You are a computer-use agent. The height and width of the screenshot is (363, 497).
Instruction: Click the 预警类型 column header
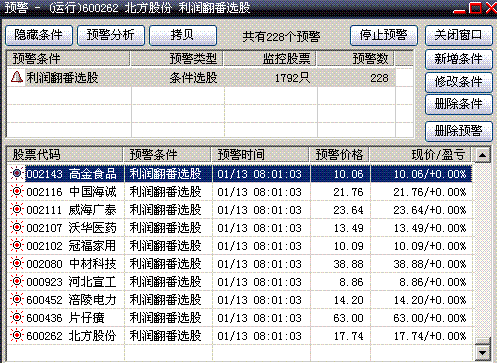(x=177, y=59)
